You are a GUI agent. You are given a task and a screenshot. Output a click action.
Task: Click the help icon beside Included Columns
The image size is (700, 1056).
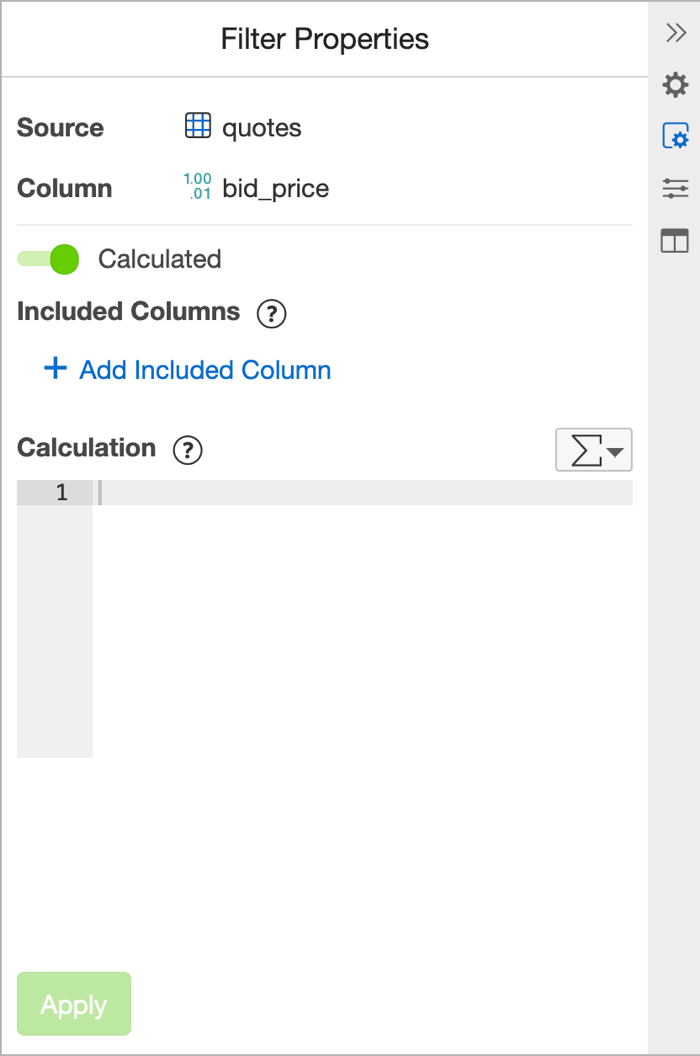tap(272, 314)
